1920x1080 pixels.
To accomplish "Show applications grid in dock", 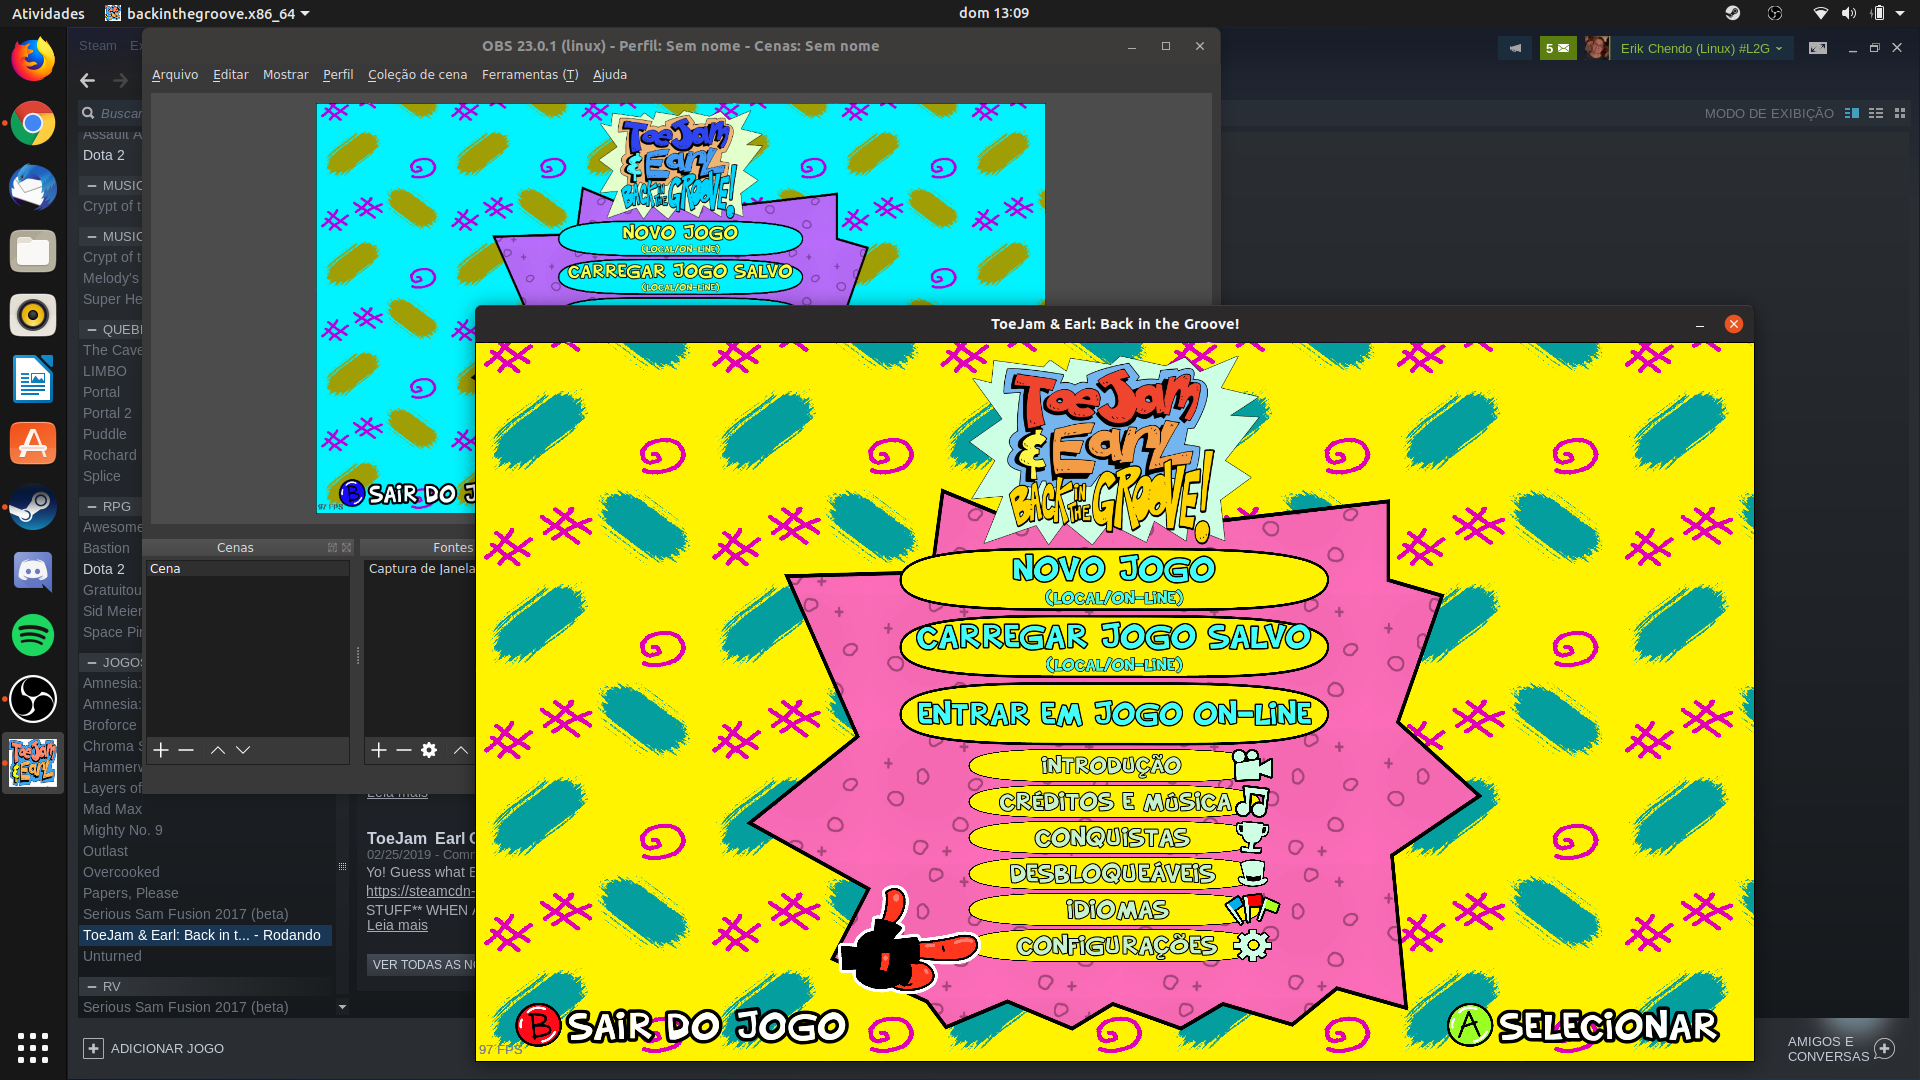I will tap(33, 1047).
